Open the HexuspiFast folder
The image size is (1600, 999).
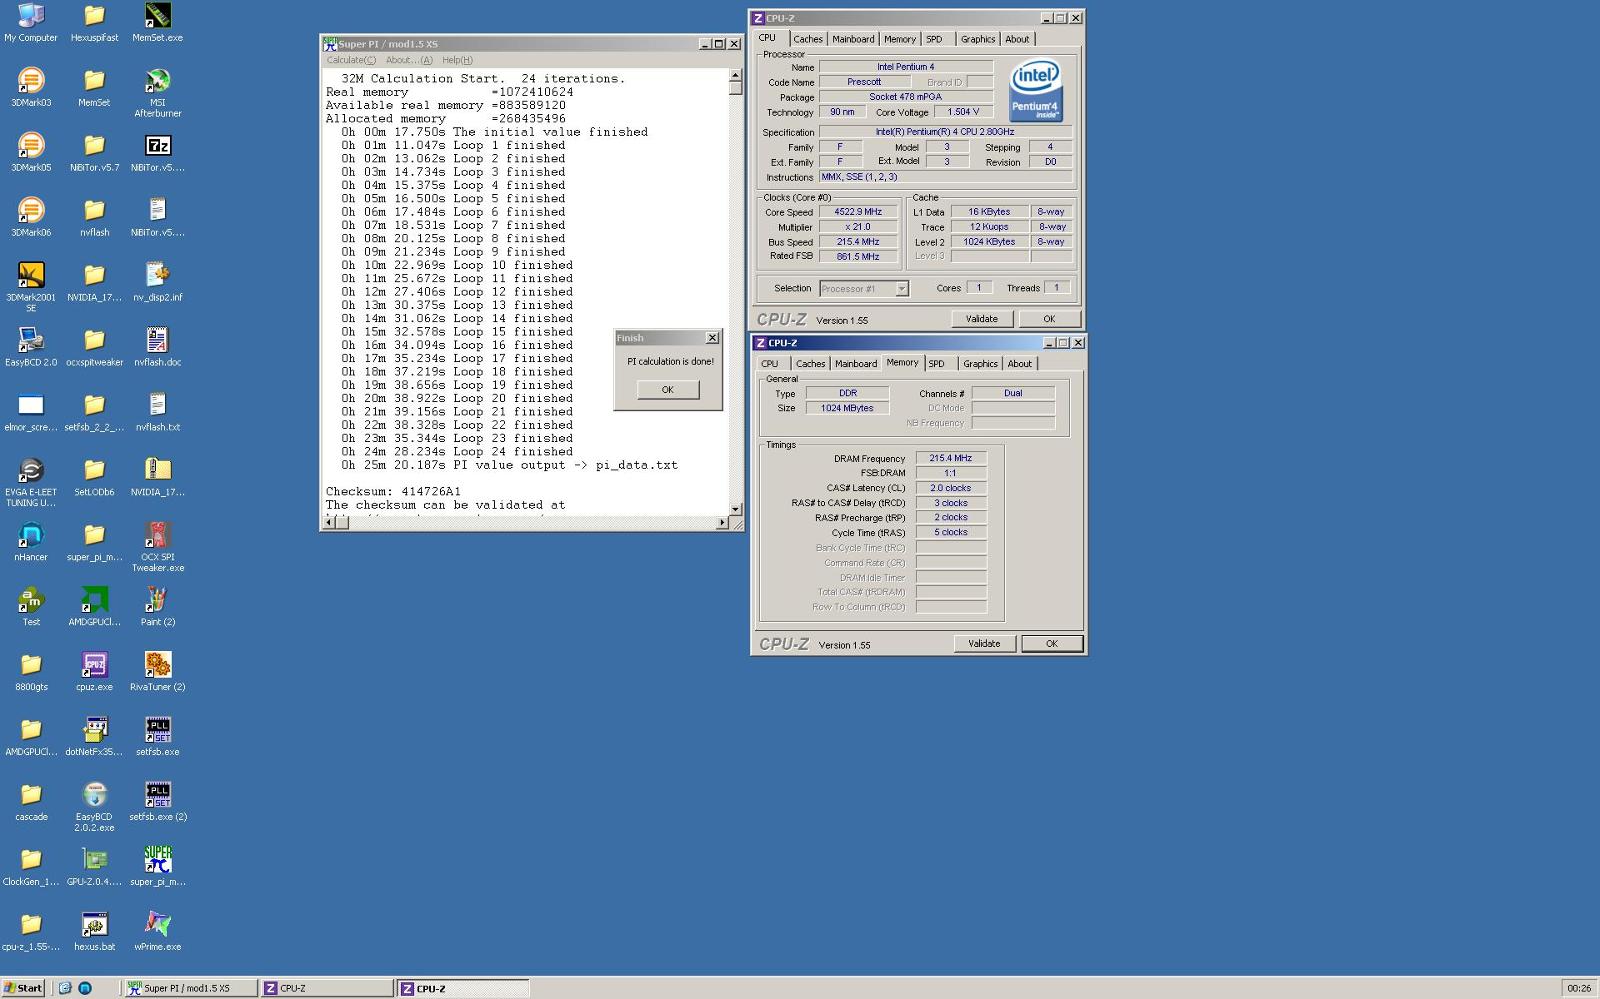pyautogui.click(x=94, y=22)
